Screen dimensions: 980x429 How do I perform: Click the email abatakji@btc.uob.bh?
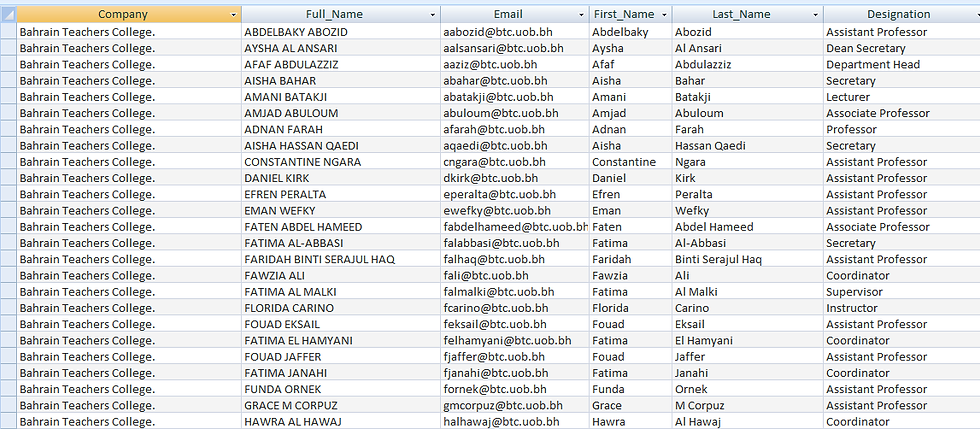click(515, 97)
